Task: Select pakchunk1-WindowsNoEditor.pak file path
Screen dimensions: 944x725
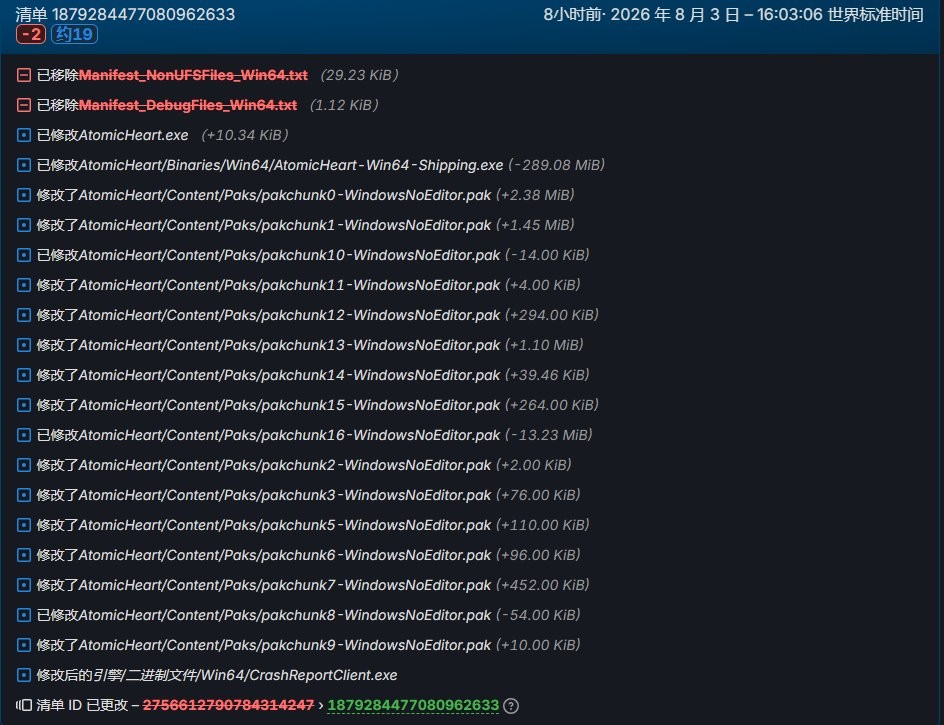Action: pyautogui.click(x=285, y=225)
